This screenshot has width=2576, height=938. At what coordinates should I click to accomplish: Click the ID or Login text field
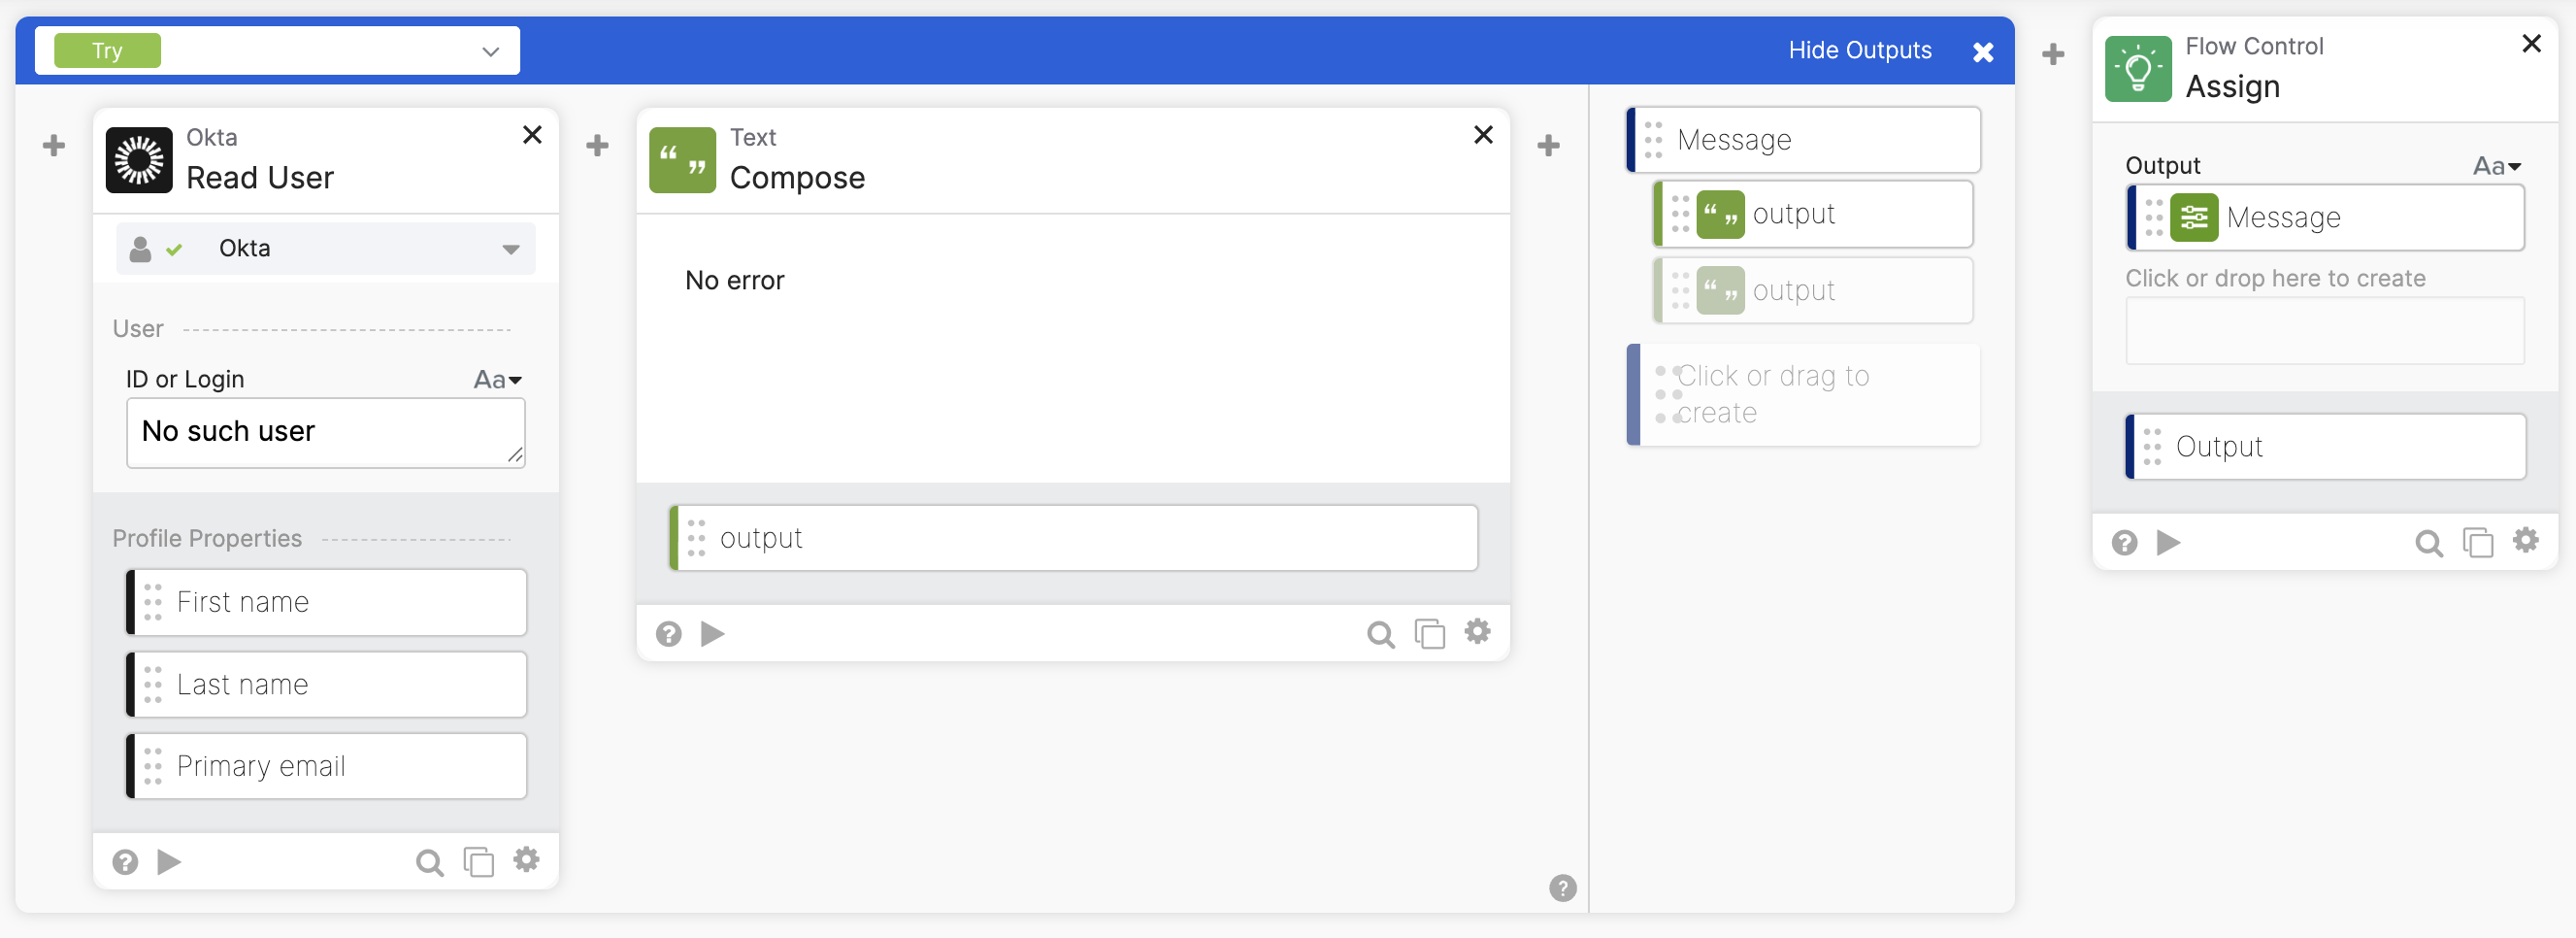[x=325, y=432]
